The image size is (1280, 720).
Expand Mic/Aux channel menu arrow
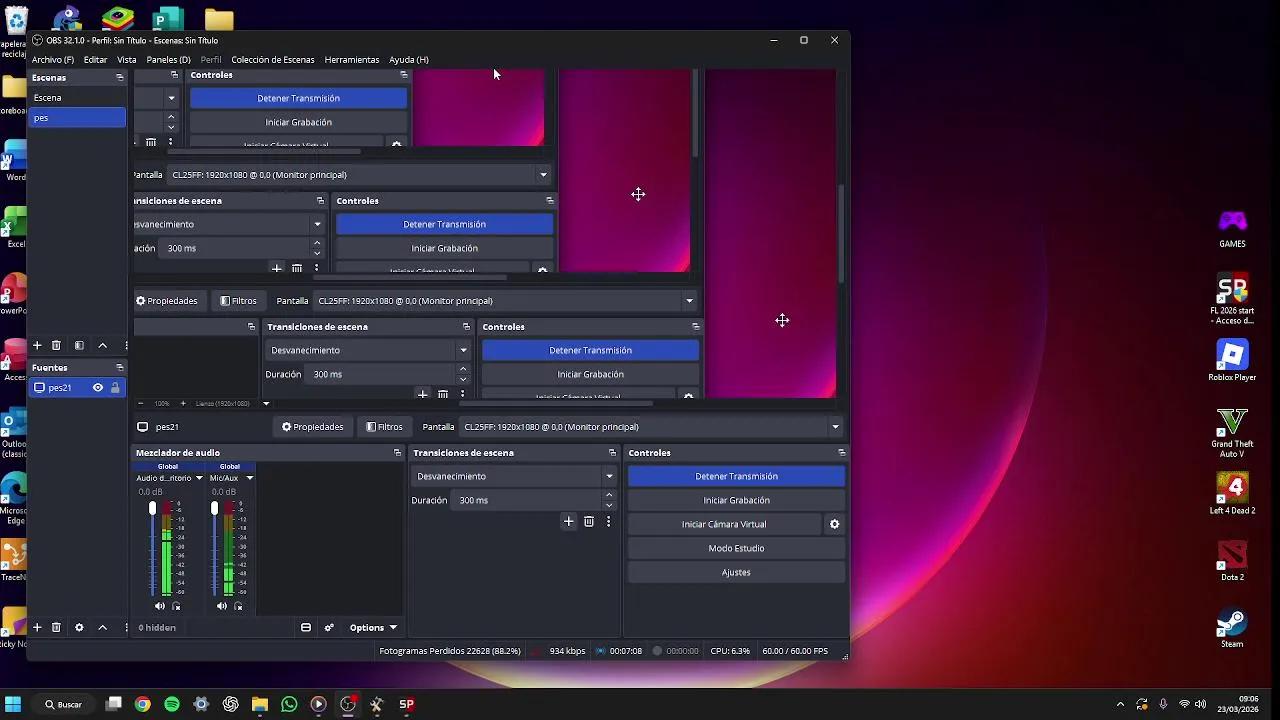pos(249,478)
